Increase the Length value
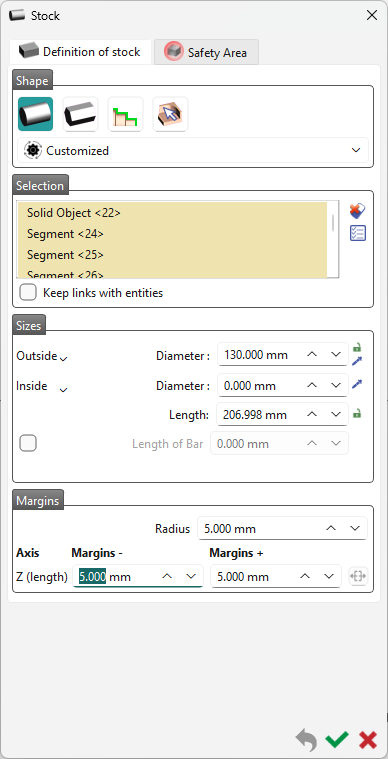This screenshot has height=759, width=388. tap(312, 414)
